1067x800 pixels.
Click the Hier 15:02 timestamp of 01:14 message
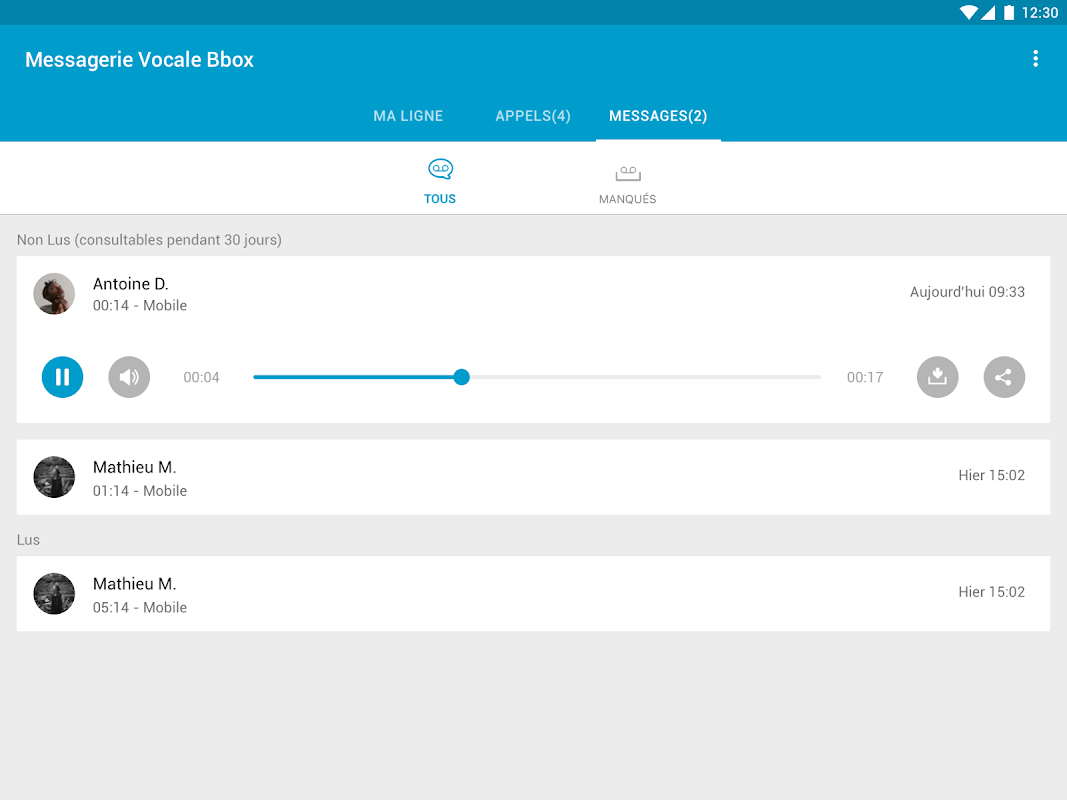tap(991, 475)
